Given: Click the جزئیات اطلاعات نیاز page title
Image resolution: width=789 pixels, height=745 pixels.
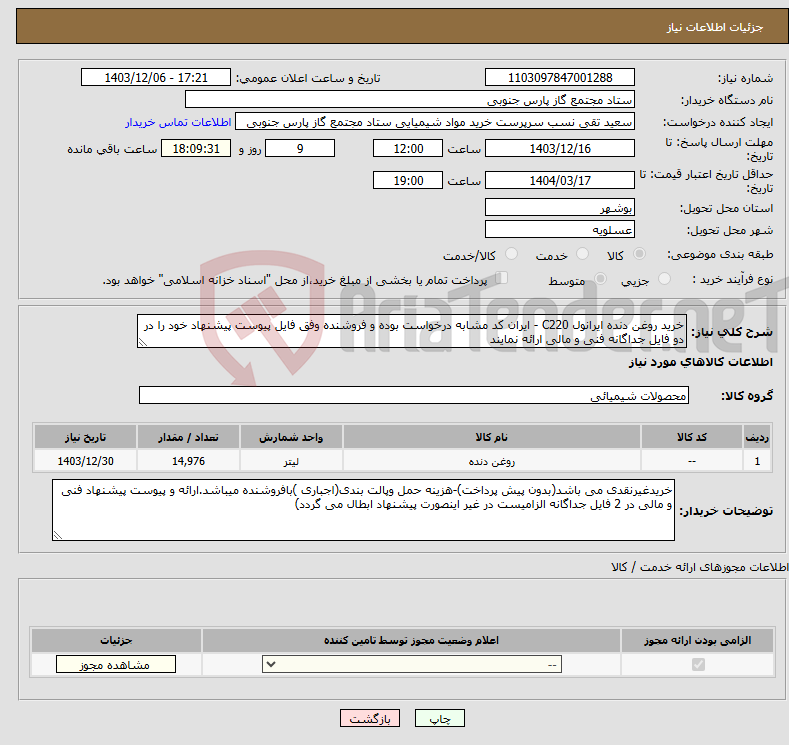Looking at the screenshot, I should click(x=715, y=27).
